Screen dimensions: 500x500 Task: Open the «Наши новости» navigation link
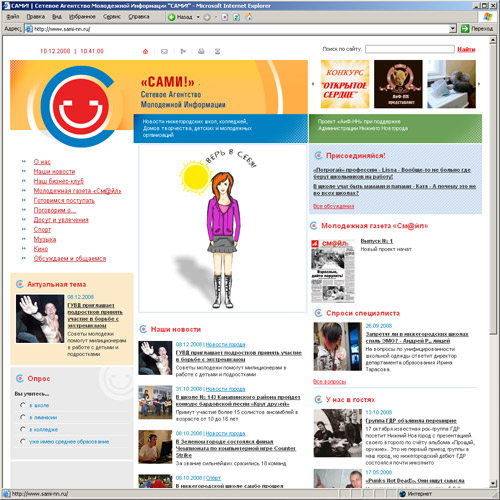(54, 171)
